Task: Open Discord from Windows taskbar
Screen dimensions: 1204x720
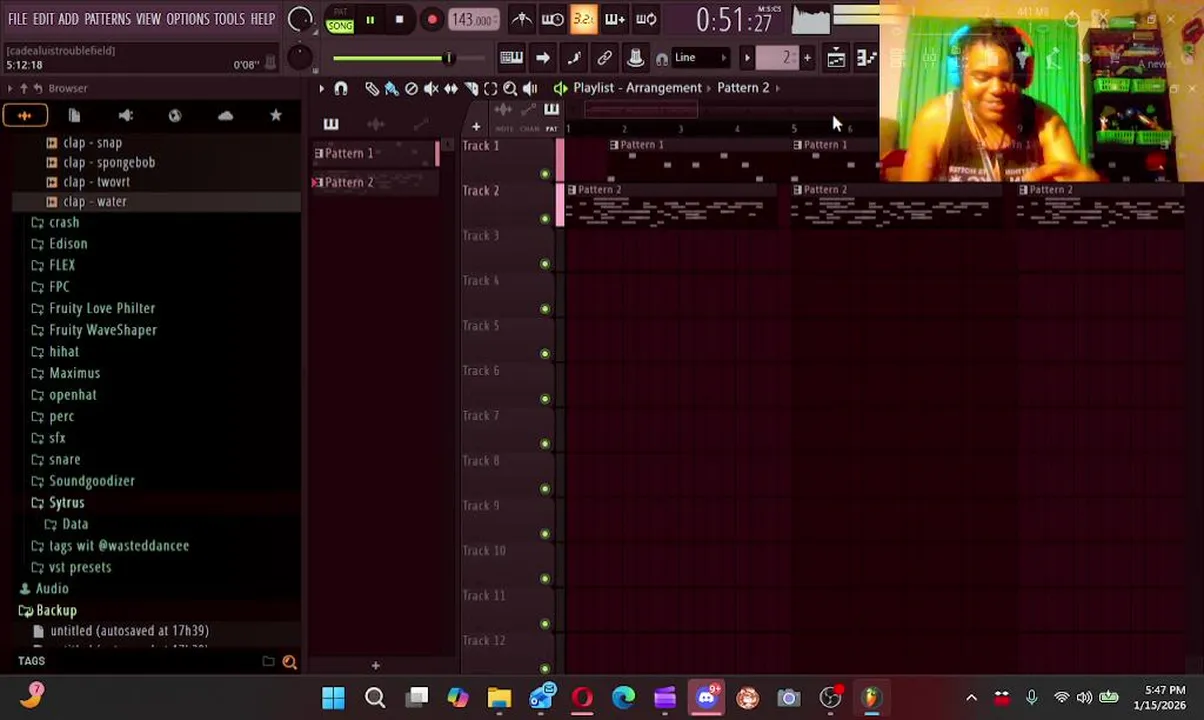Action: tap(706, 697)
